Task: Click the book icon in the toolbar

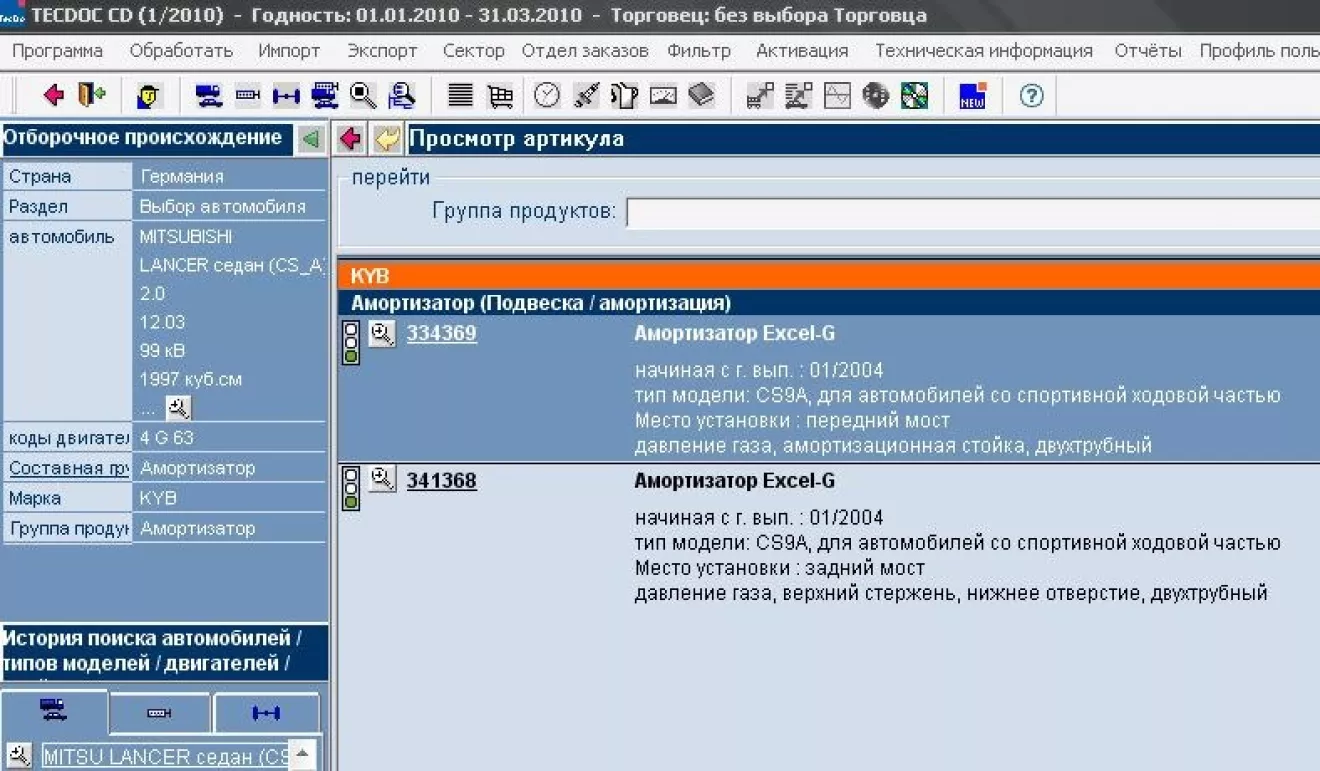Action: [x=702, y=95]
